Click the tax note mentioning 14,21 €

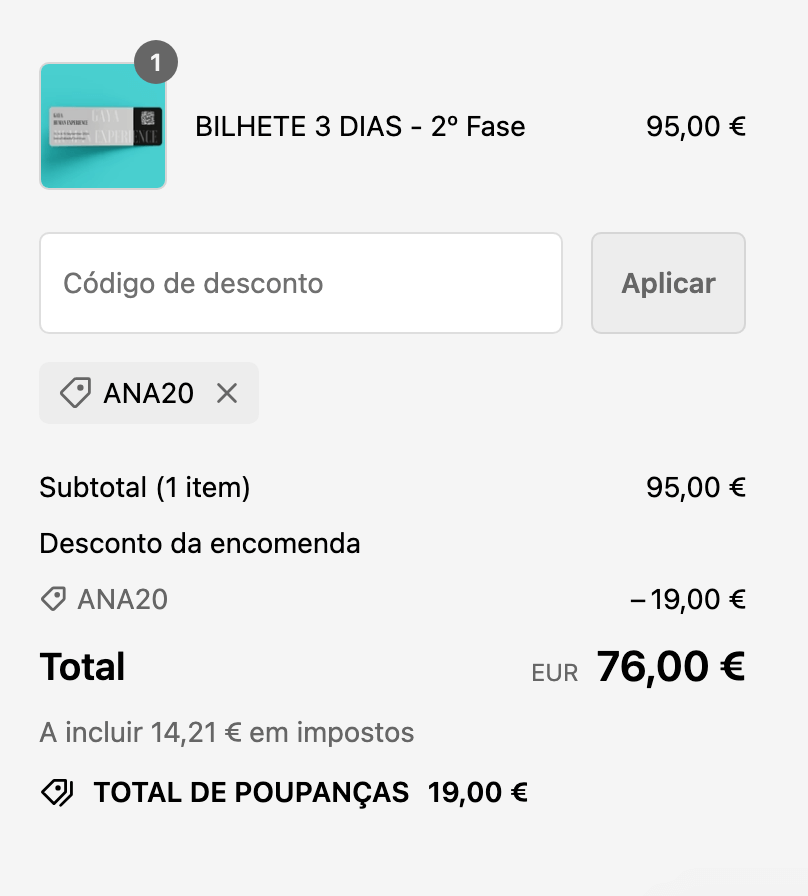[226, 732]
